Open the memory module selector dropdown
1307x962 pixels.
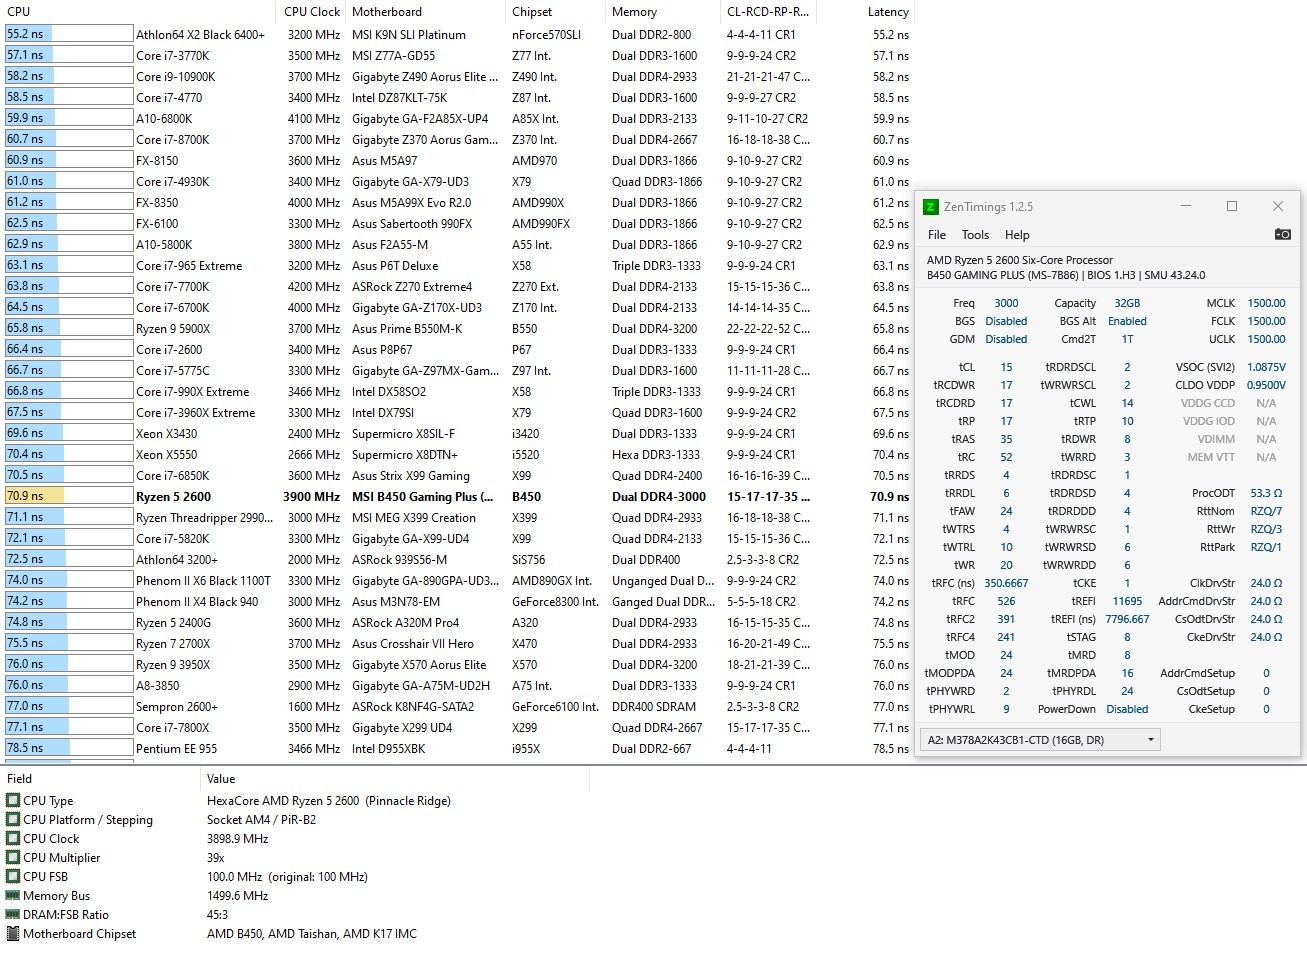coord(1040,740)
